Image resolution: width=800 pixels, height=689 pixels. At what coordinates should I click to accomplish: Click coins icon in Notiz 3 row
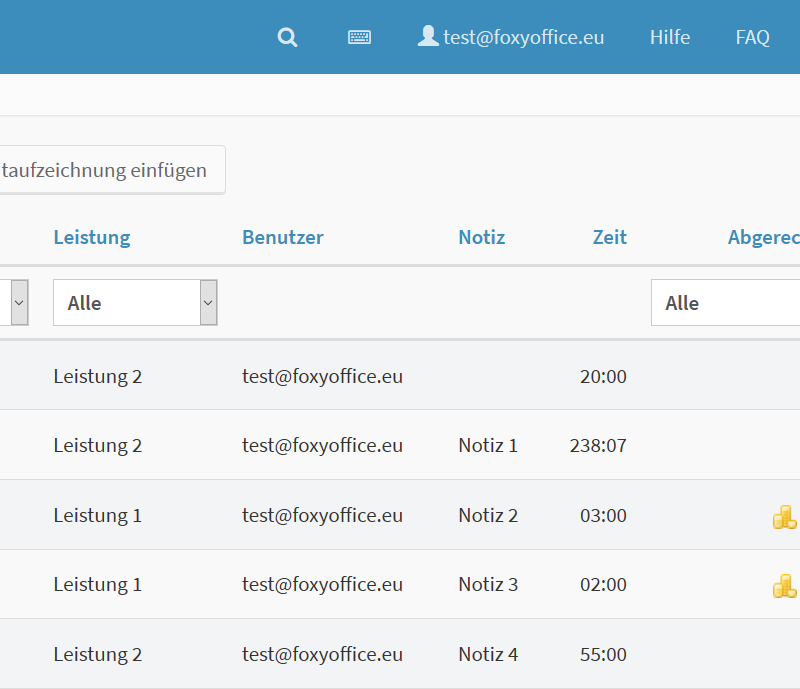pyautogui.click(x=784, y=585)
